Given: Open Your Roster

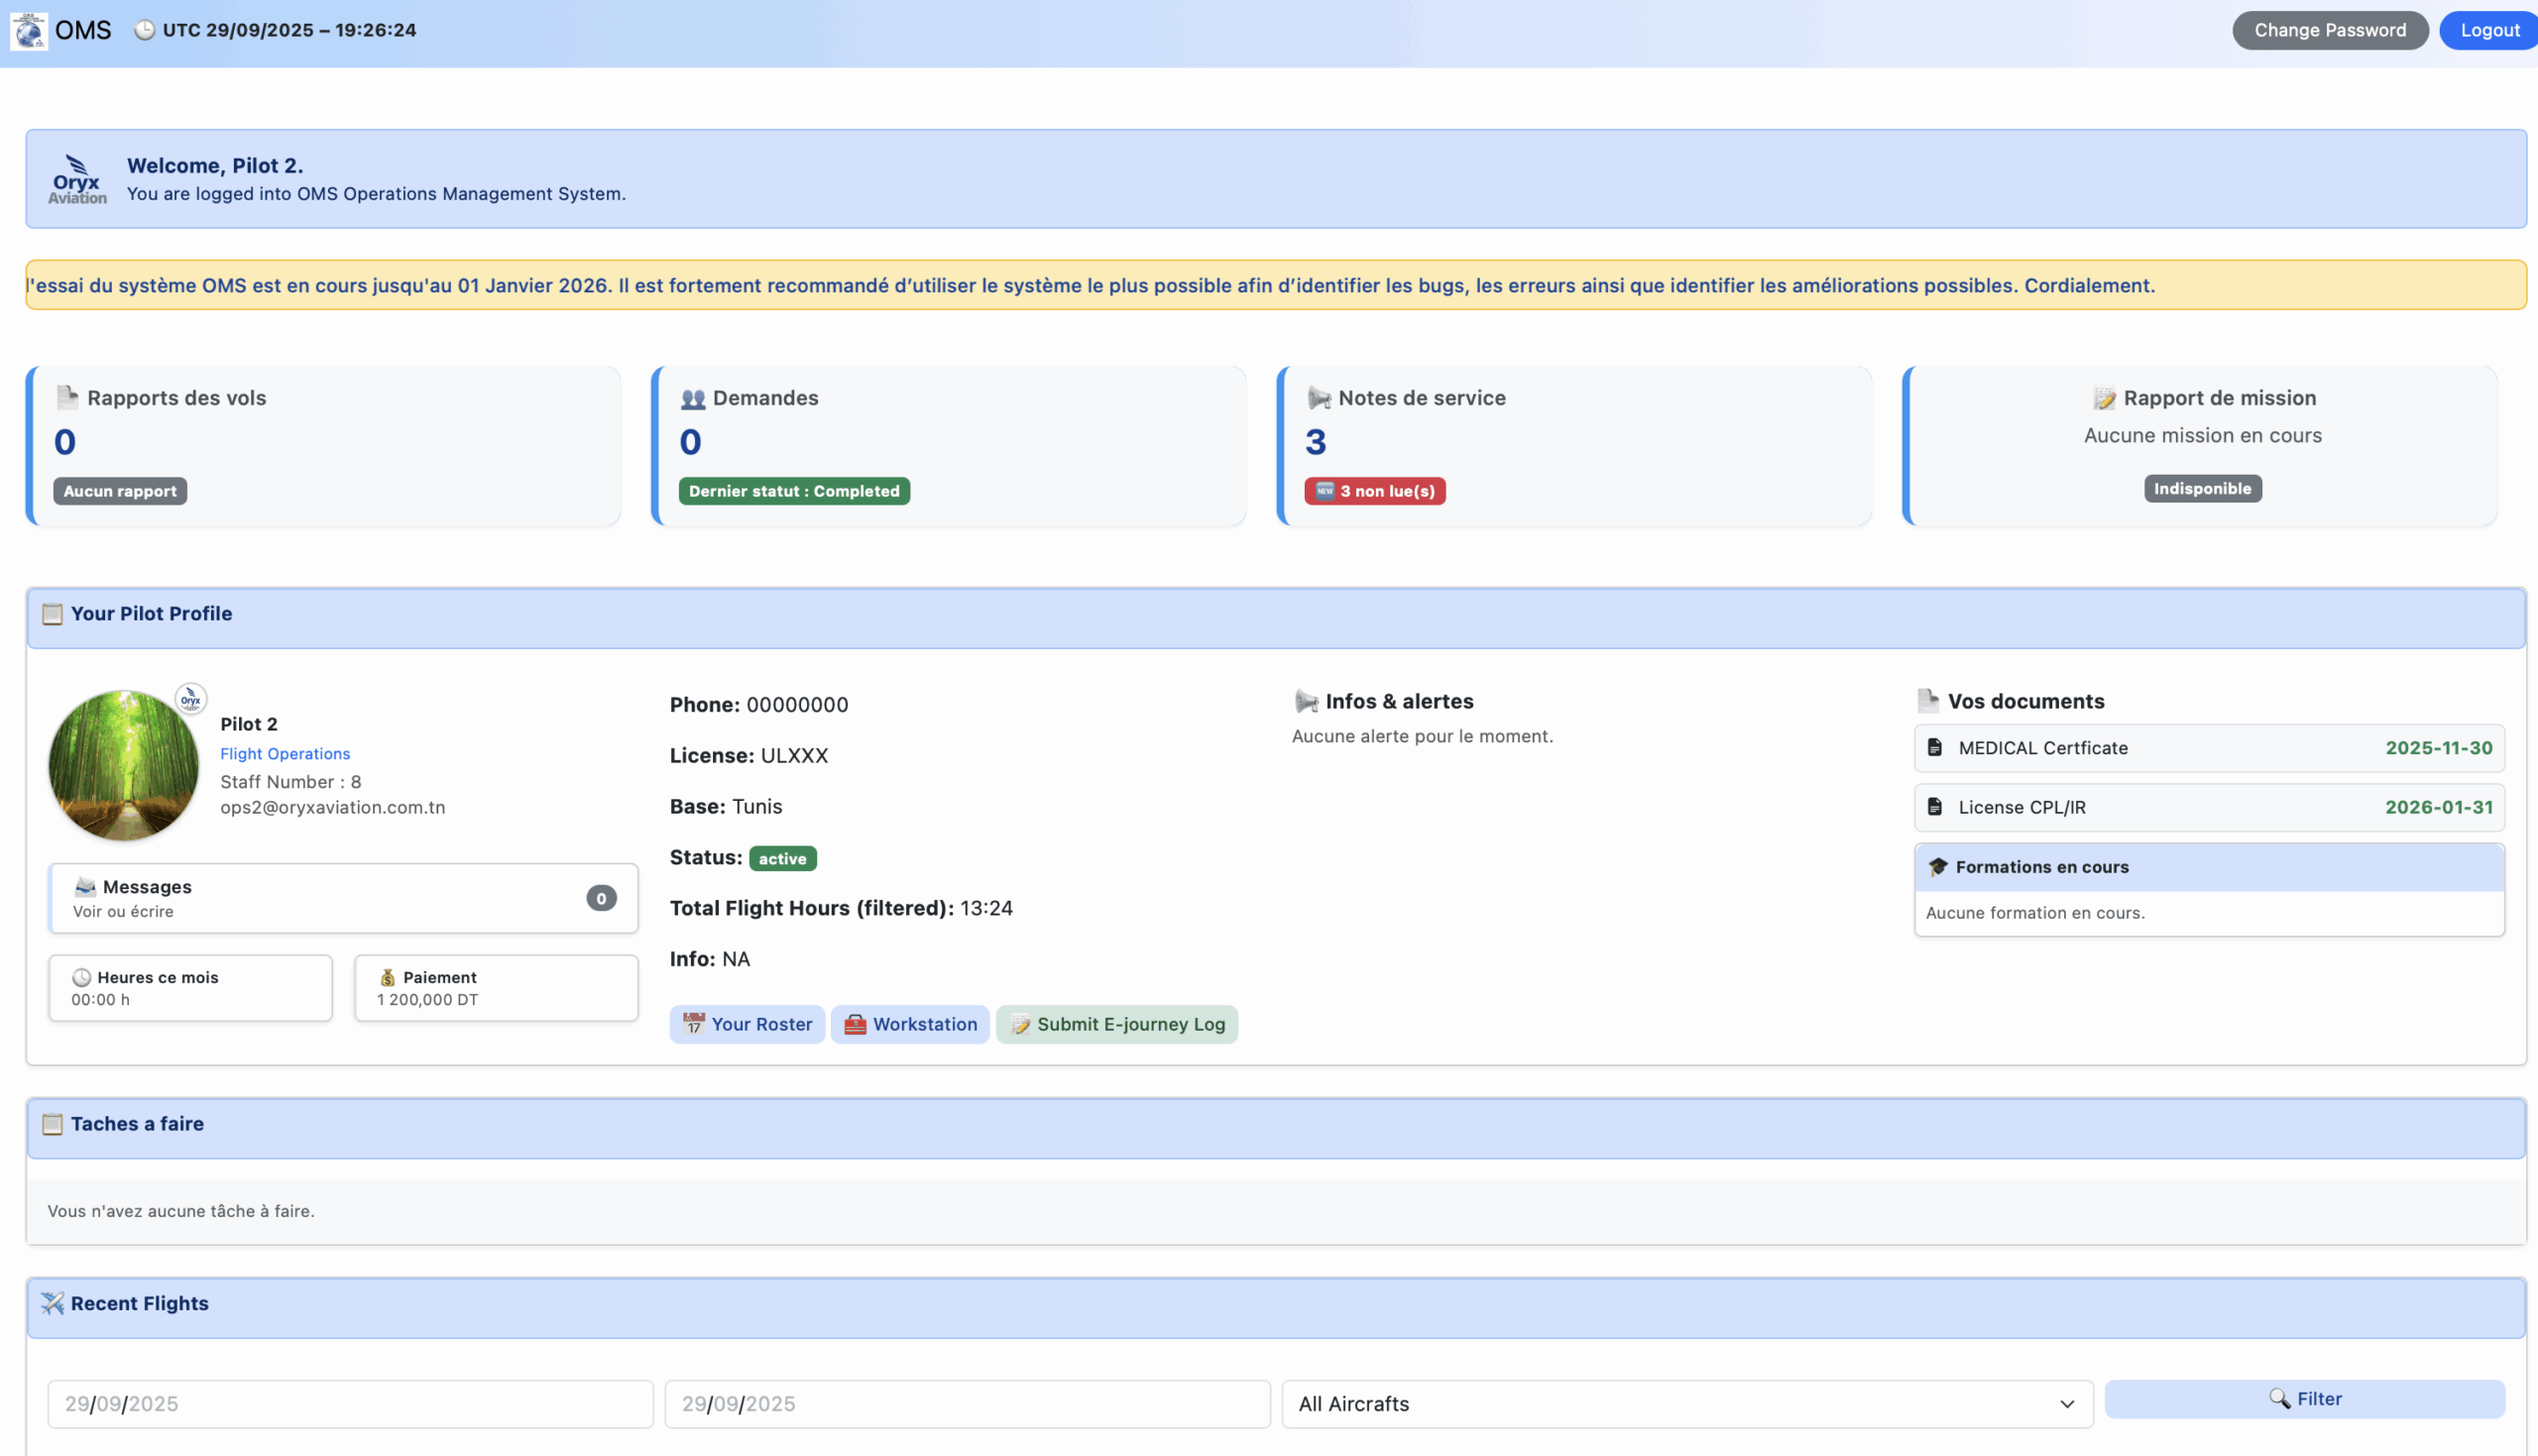Looking at the screenshot, I should (746, 1024).
